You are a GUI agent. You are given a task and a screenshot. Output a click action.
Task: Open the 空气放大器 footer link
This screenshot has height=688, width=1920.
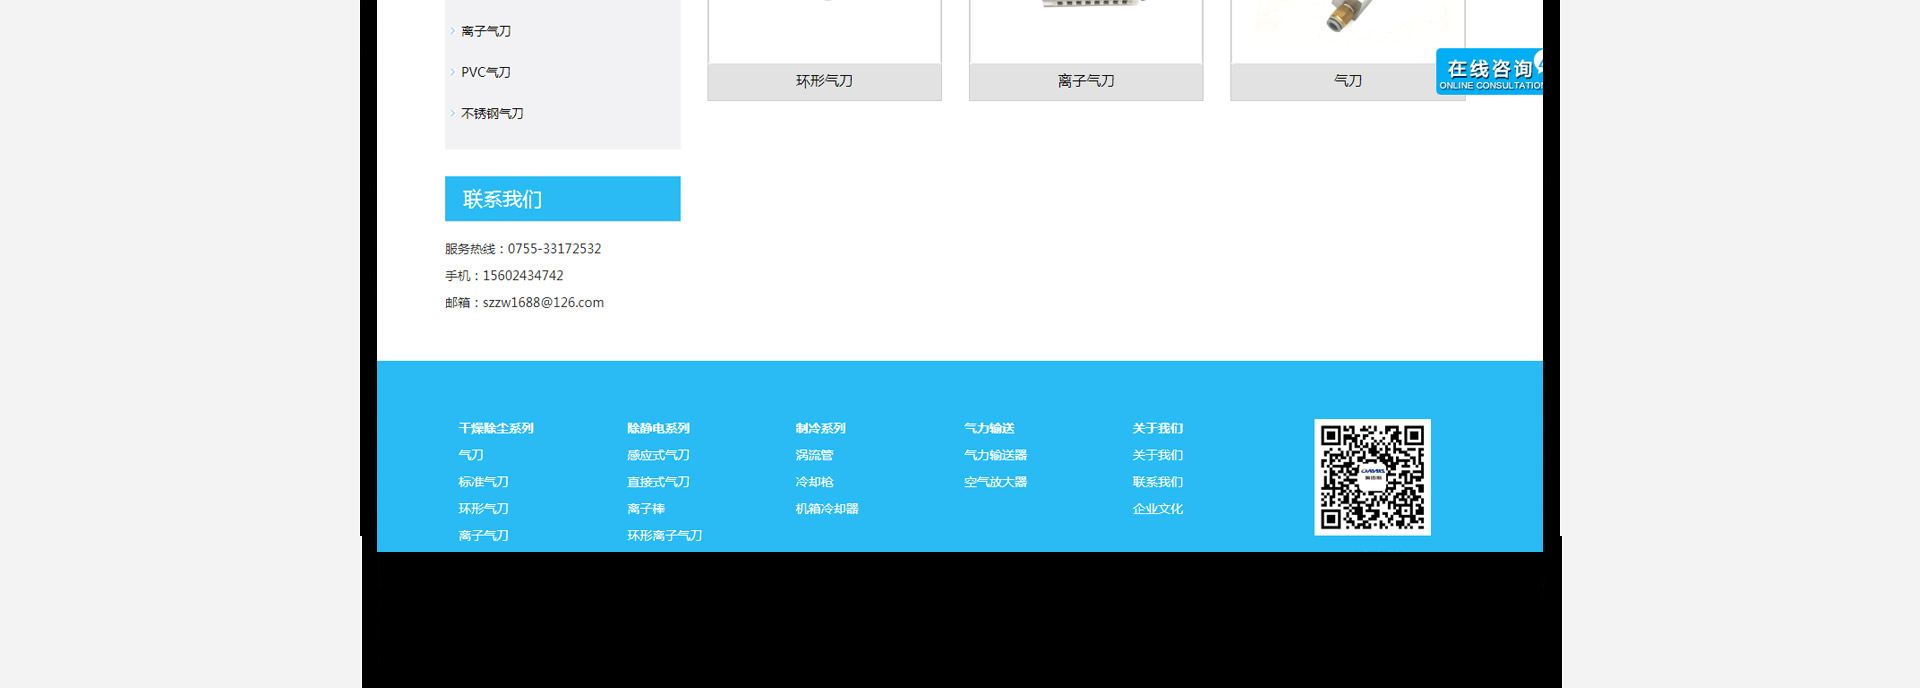tap(995, 482)
